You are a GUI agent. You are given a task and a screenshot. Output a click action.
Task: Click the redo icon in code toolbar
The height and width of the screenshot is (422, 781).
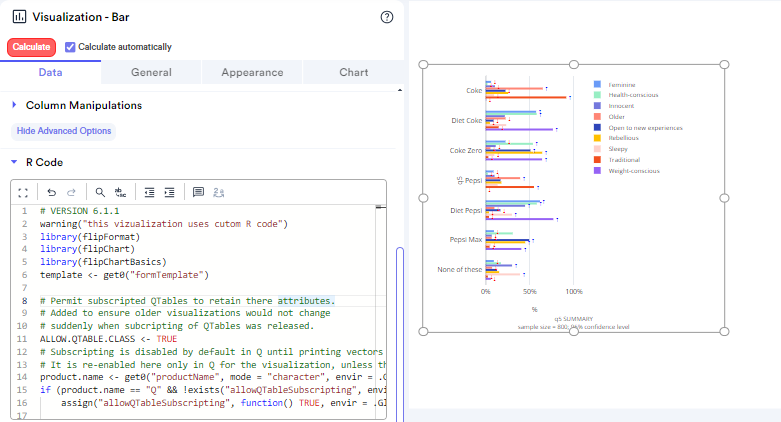[71, 192]
